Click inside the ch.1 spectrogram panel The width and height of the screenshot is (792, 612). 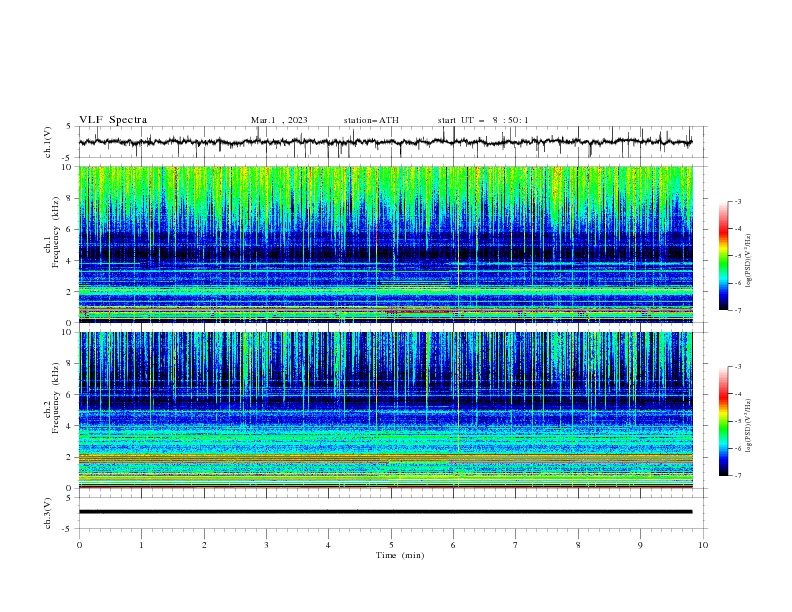point(385,244)
